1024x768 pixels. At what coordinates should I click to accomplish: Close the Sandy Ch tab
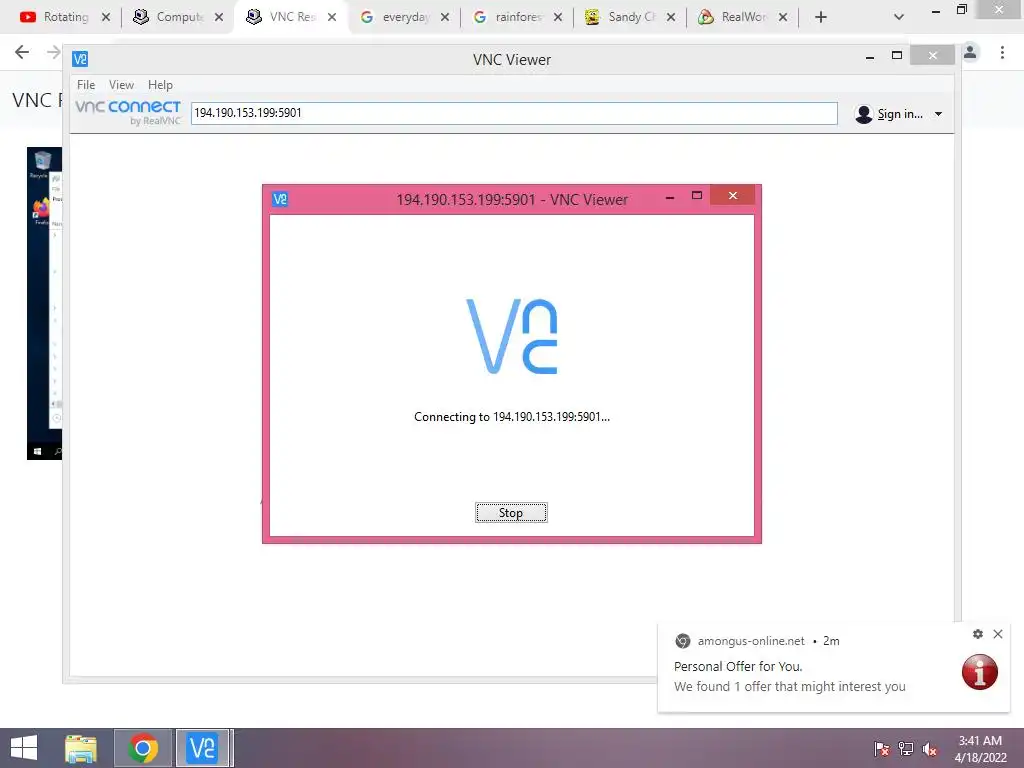coord(671,17)
